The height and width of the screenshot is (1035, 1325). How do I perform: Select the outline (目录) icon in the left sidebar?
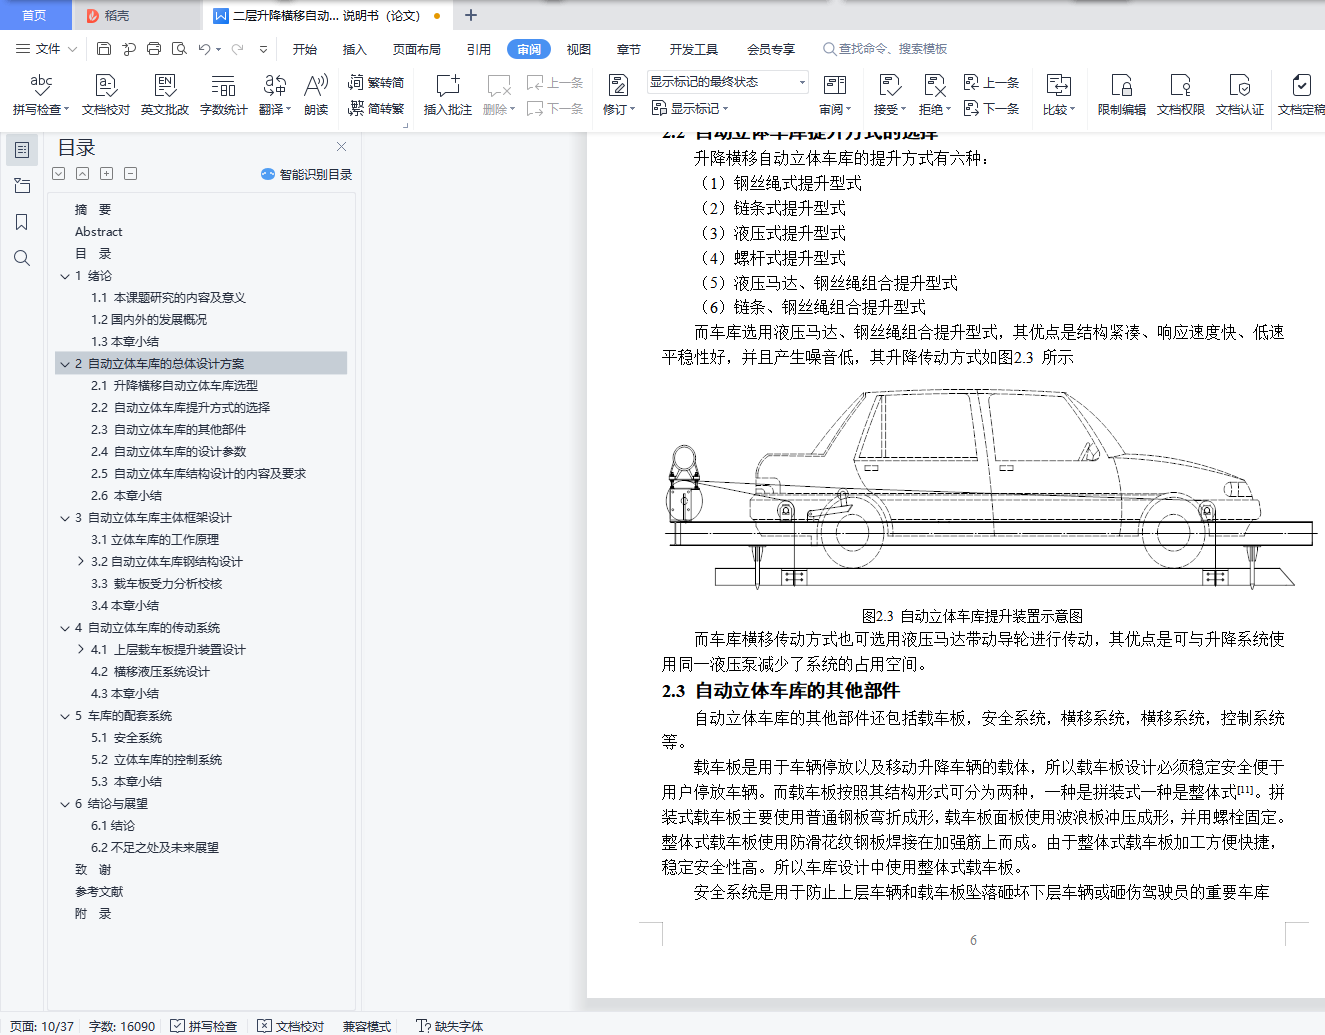click(22, 150)
